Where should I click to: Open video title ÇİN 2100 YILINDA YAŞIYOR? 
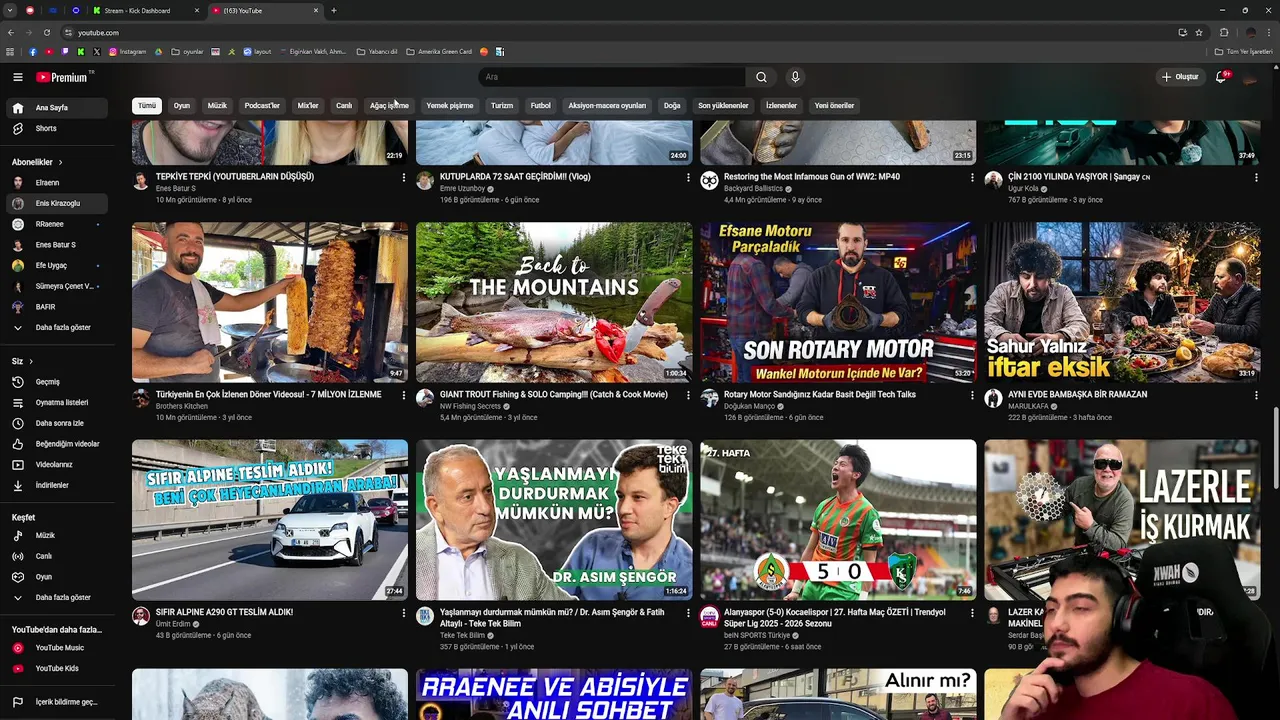[x=1078, y=177]
